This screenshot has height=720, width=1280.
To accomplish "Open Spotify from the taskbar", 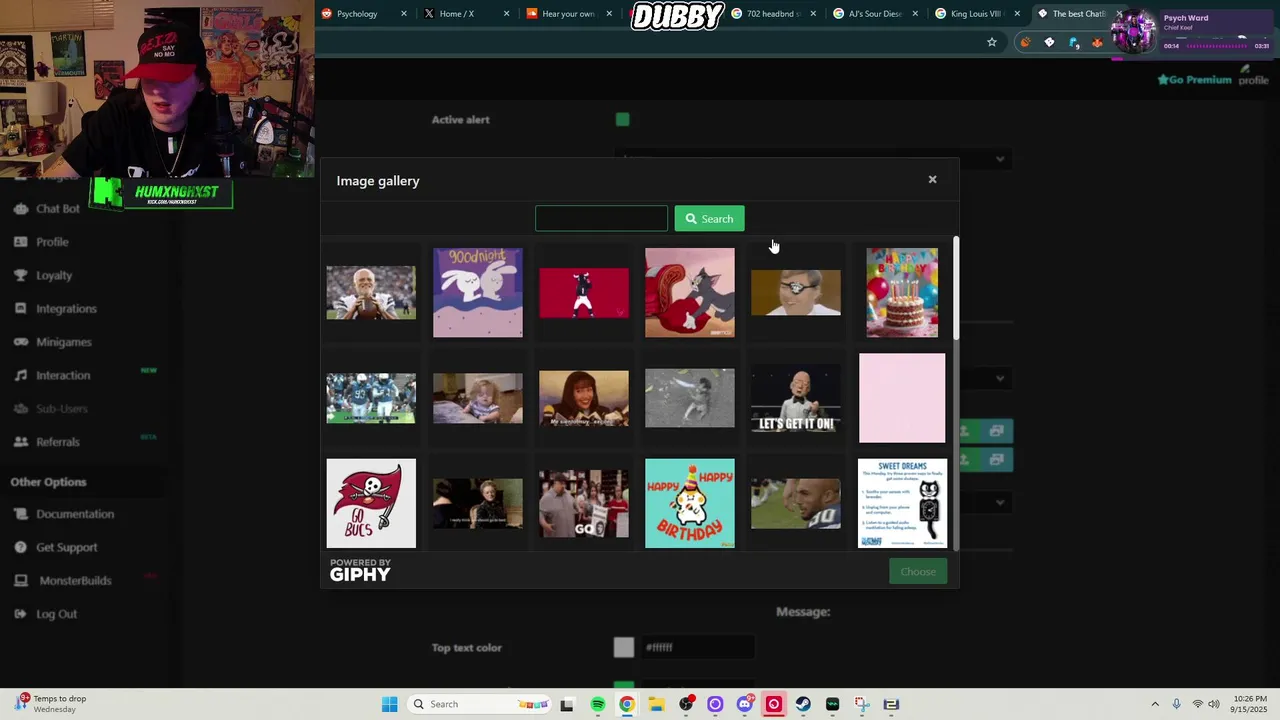I will click(x=598, y=704).
